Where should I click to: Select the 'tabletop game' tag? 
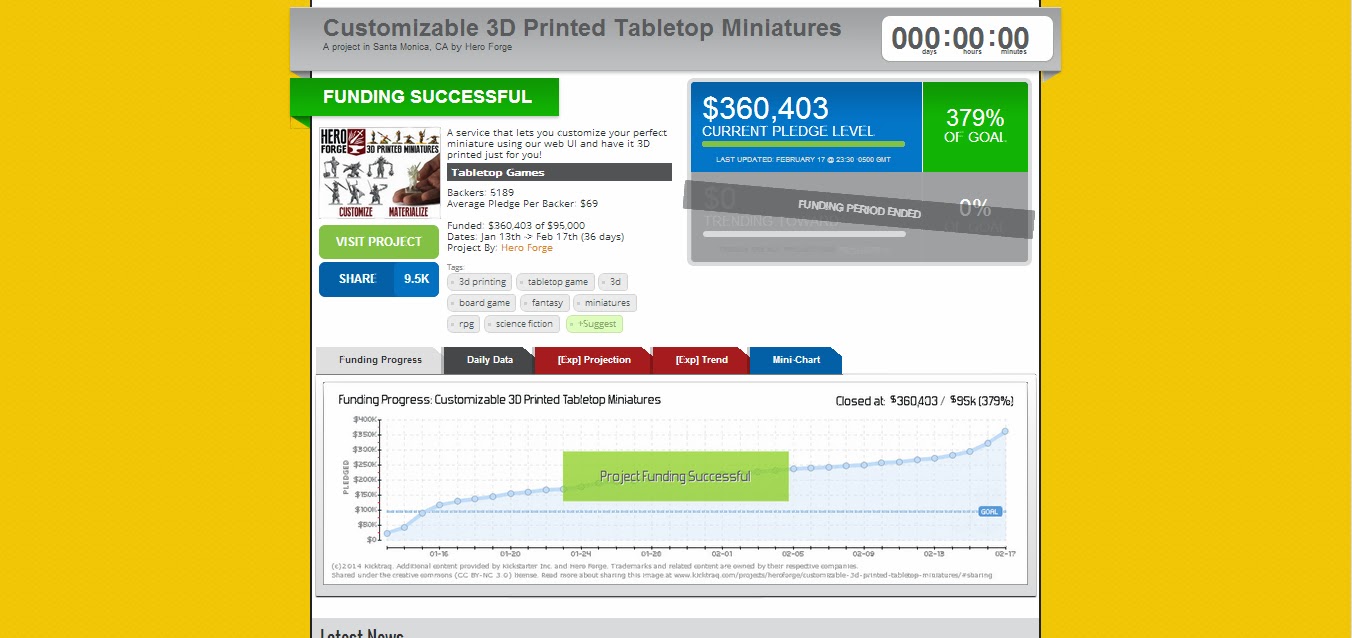556,282
